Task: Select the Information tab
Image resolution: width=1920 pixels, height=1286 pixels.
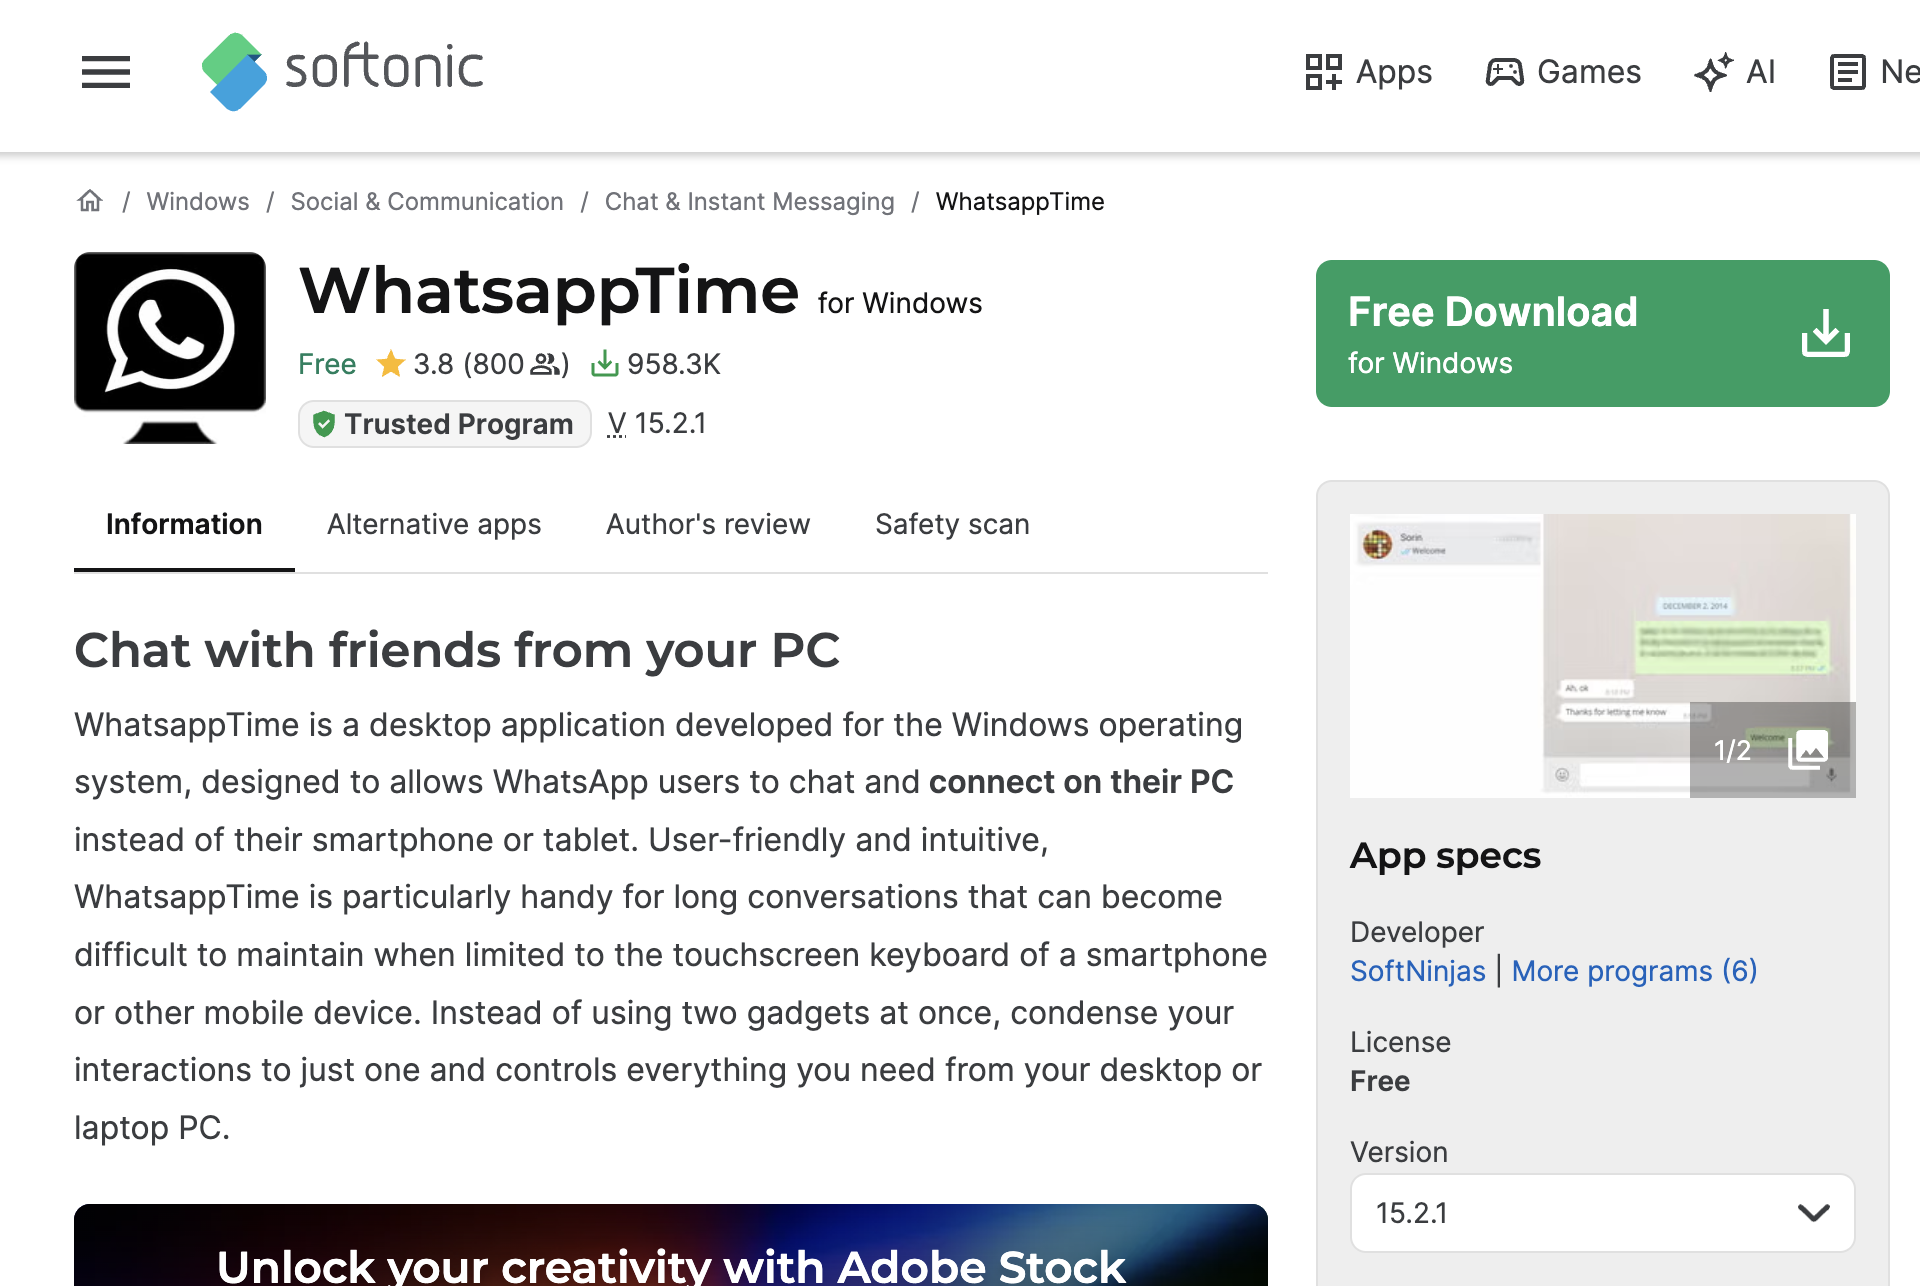Action: (x=184, y=524)
